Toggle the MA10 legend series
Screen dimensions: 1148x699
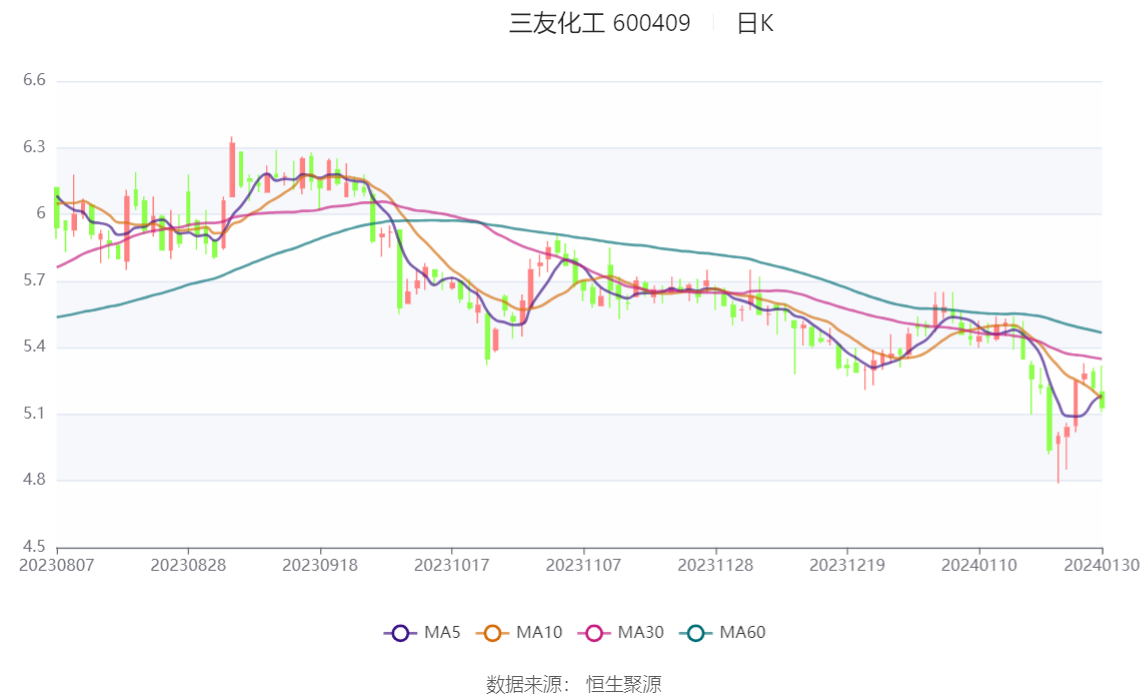[x=519, y=632]
